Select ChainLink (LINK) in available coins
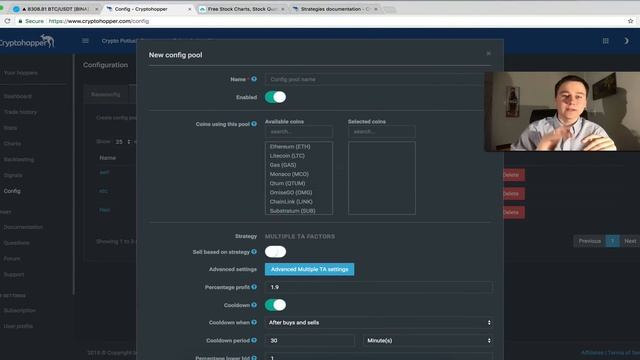This screenshot has width=640, height=360. pyautogui.click(x=291, y=202)
